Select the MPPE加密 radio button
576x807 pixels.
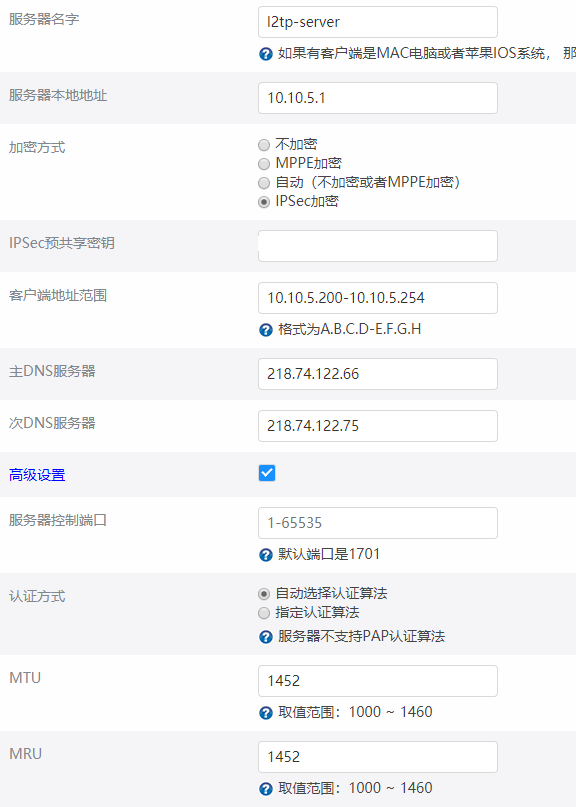pyautogui.click(x=264, y=164)
